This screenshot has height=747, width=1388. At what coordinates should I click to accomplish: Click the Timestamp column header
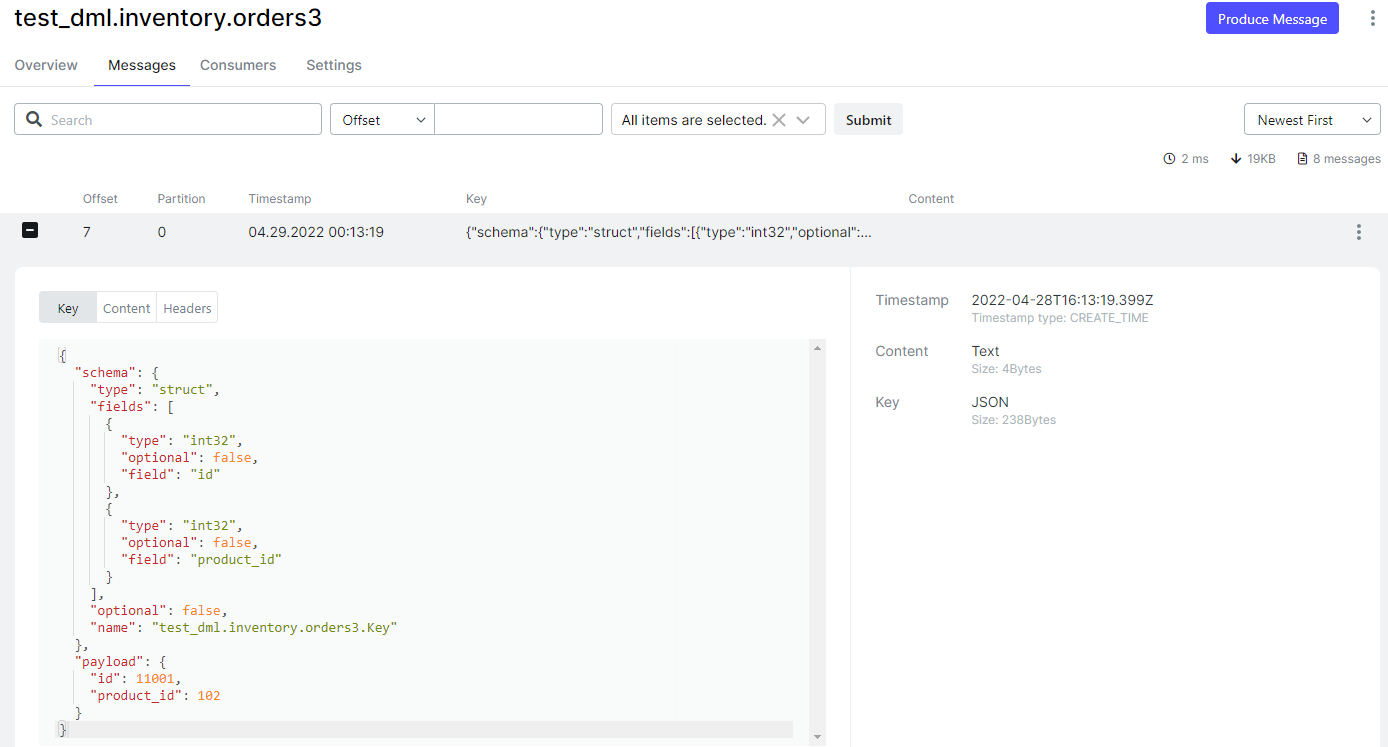pyautogui.click(x=280, y=199)
